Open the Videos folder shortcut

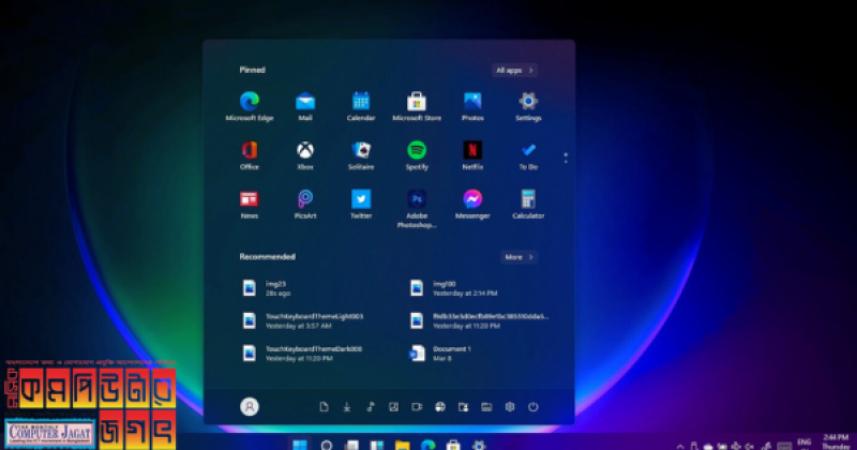pyautogui.click(x=416, y=407)
